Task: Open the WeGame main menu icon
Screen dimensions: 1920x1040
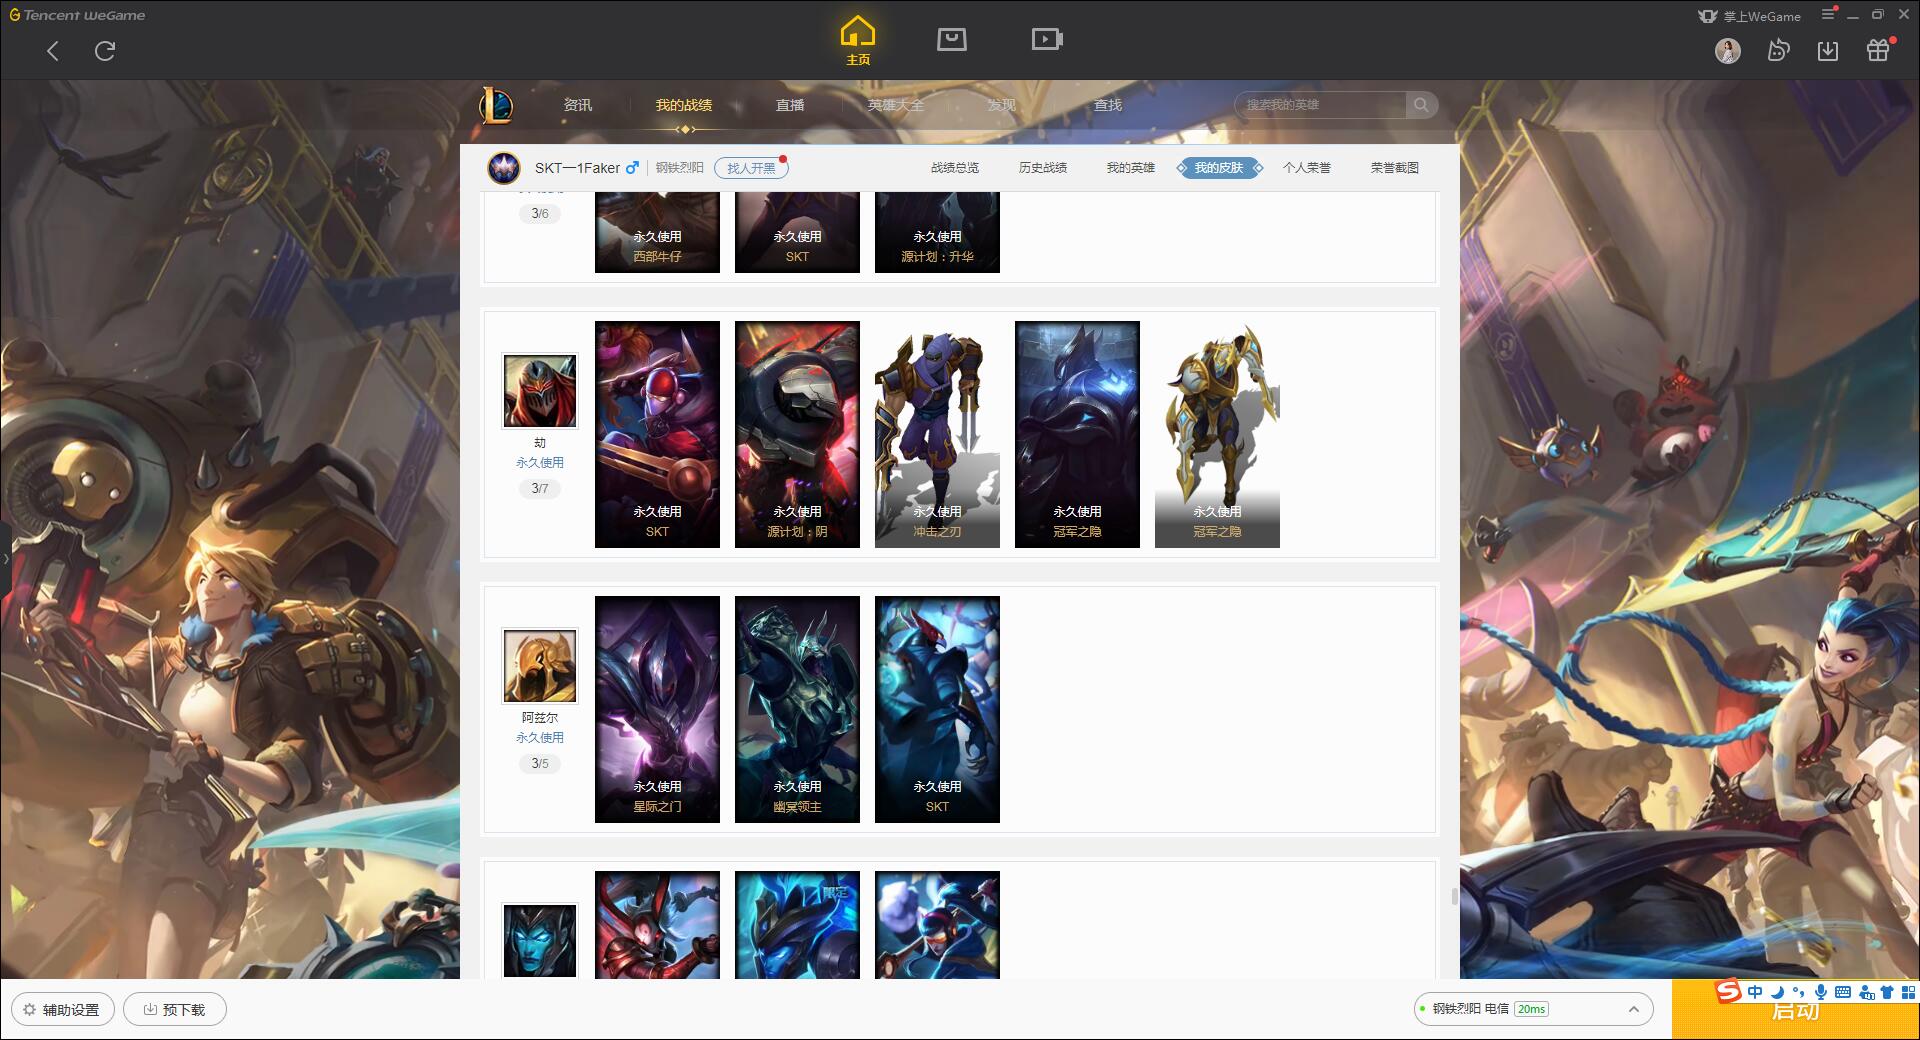Action: (1828, 15)
